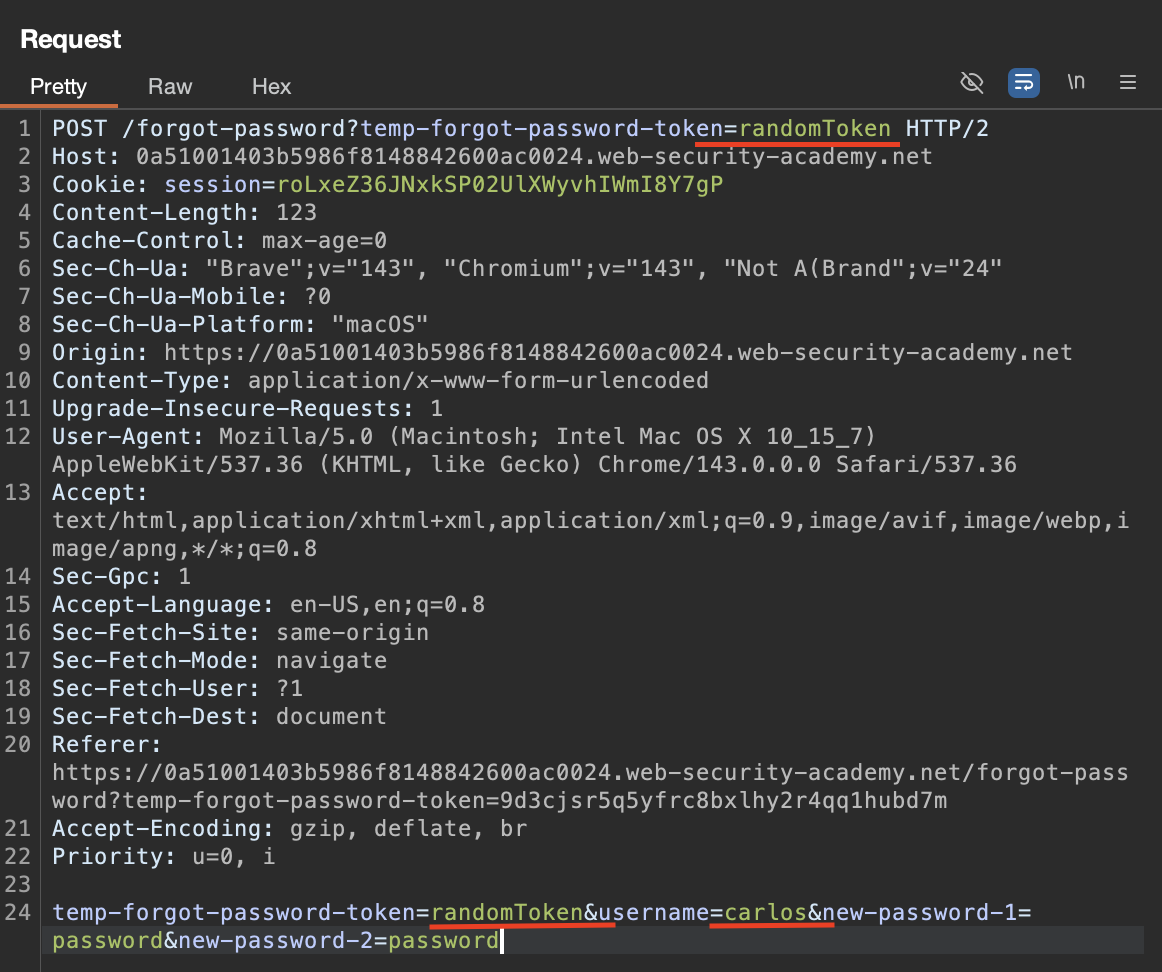
Task: Click the Content-Type header value
Action: 478,381
